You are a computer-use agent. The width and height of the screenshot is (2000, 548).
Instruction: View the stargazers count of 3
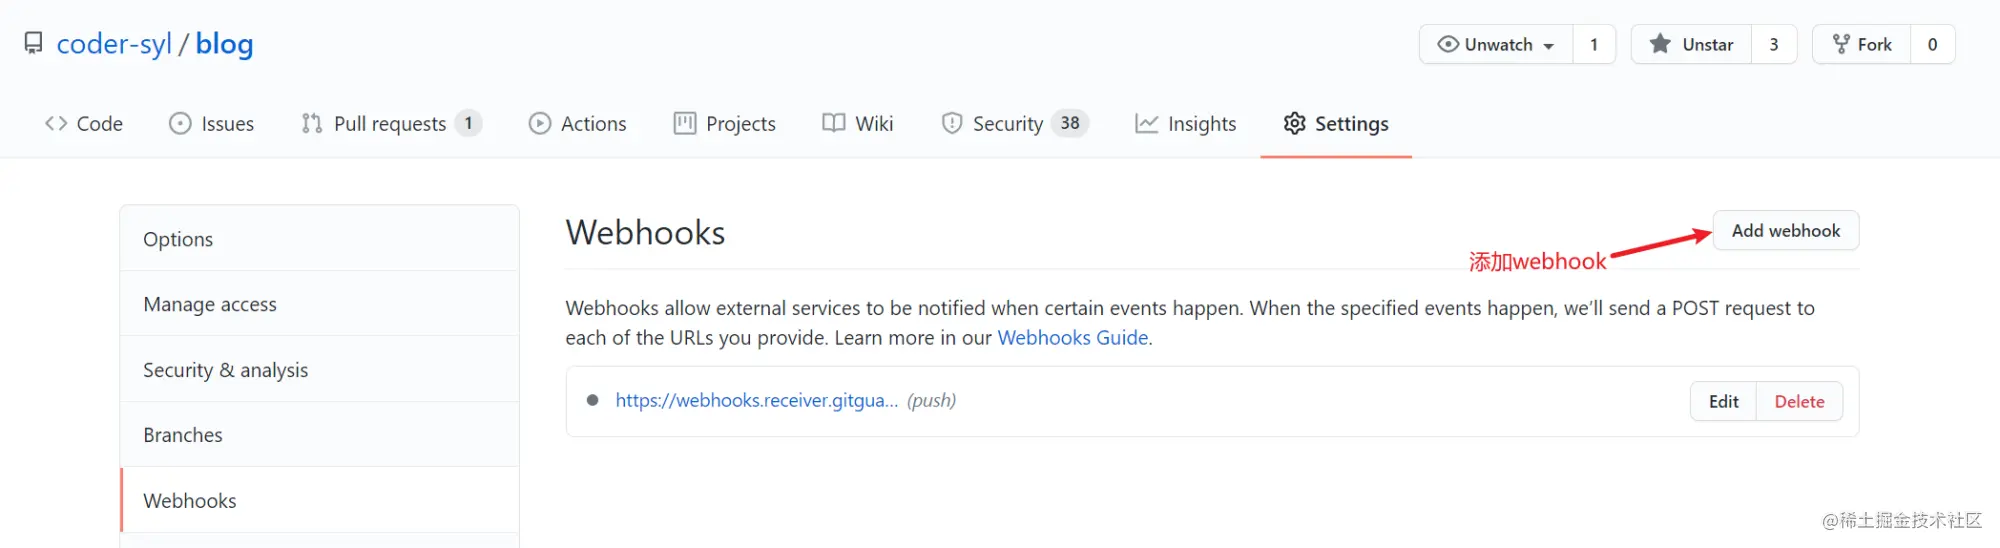click(x=1774, y=44)
